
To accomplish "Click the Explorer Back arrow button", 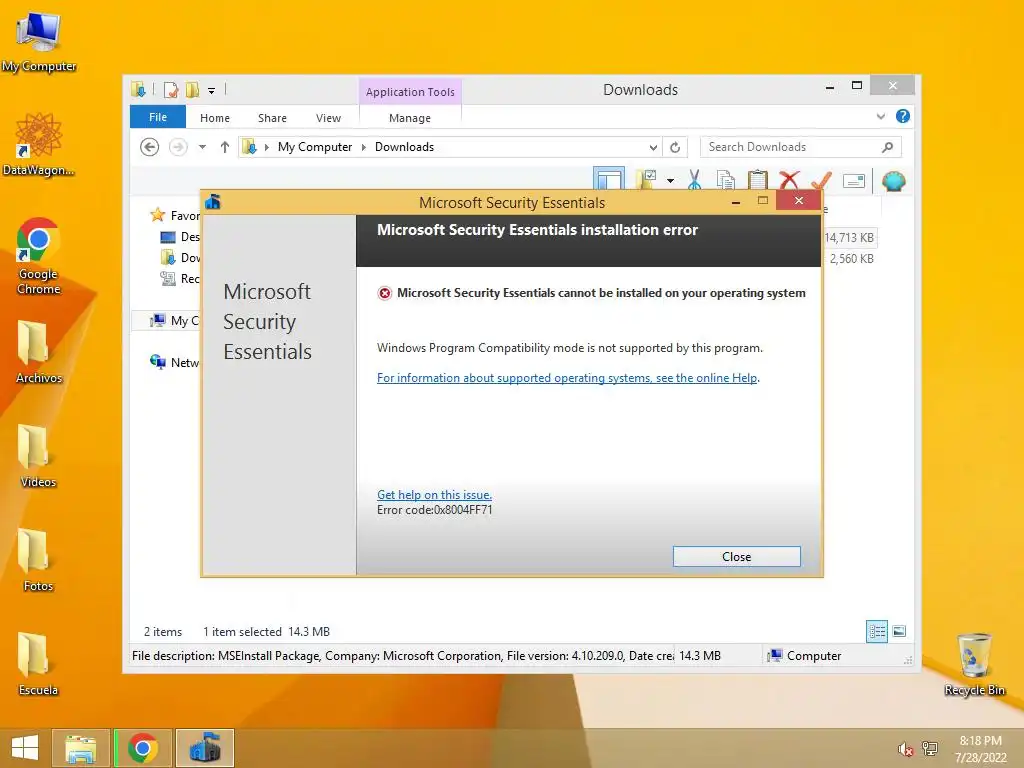I will click(x=150, y=147).
